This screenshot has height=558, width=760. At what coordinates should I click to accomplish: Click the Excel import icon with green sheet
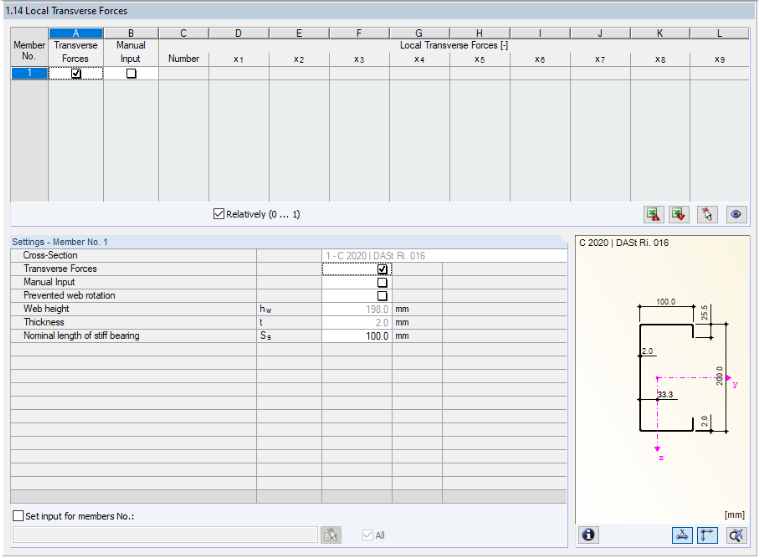(x=679, y=214)
